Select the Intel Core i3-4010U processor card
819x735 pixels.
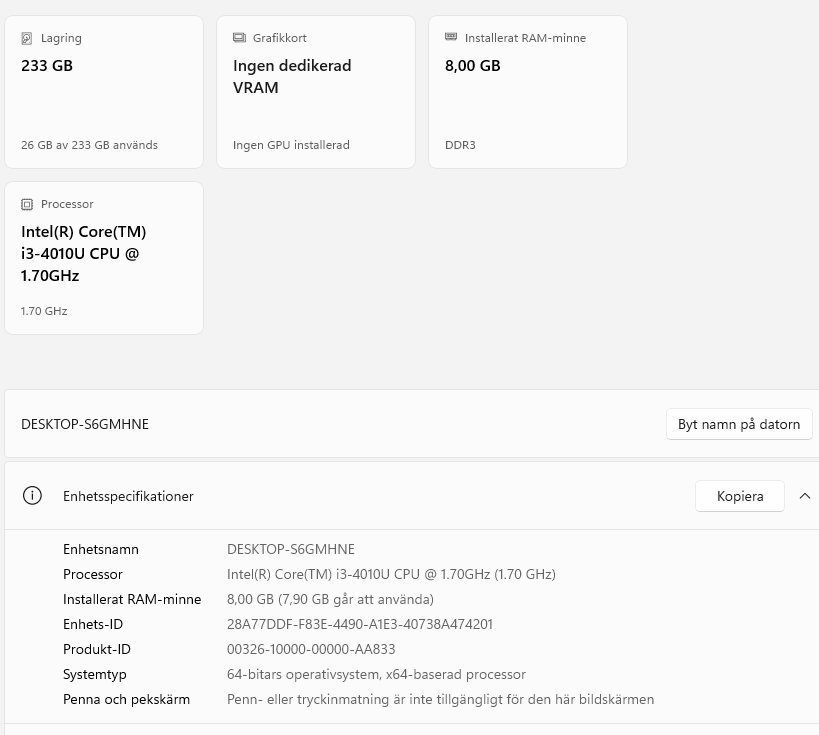[x=104, y=258]
